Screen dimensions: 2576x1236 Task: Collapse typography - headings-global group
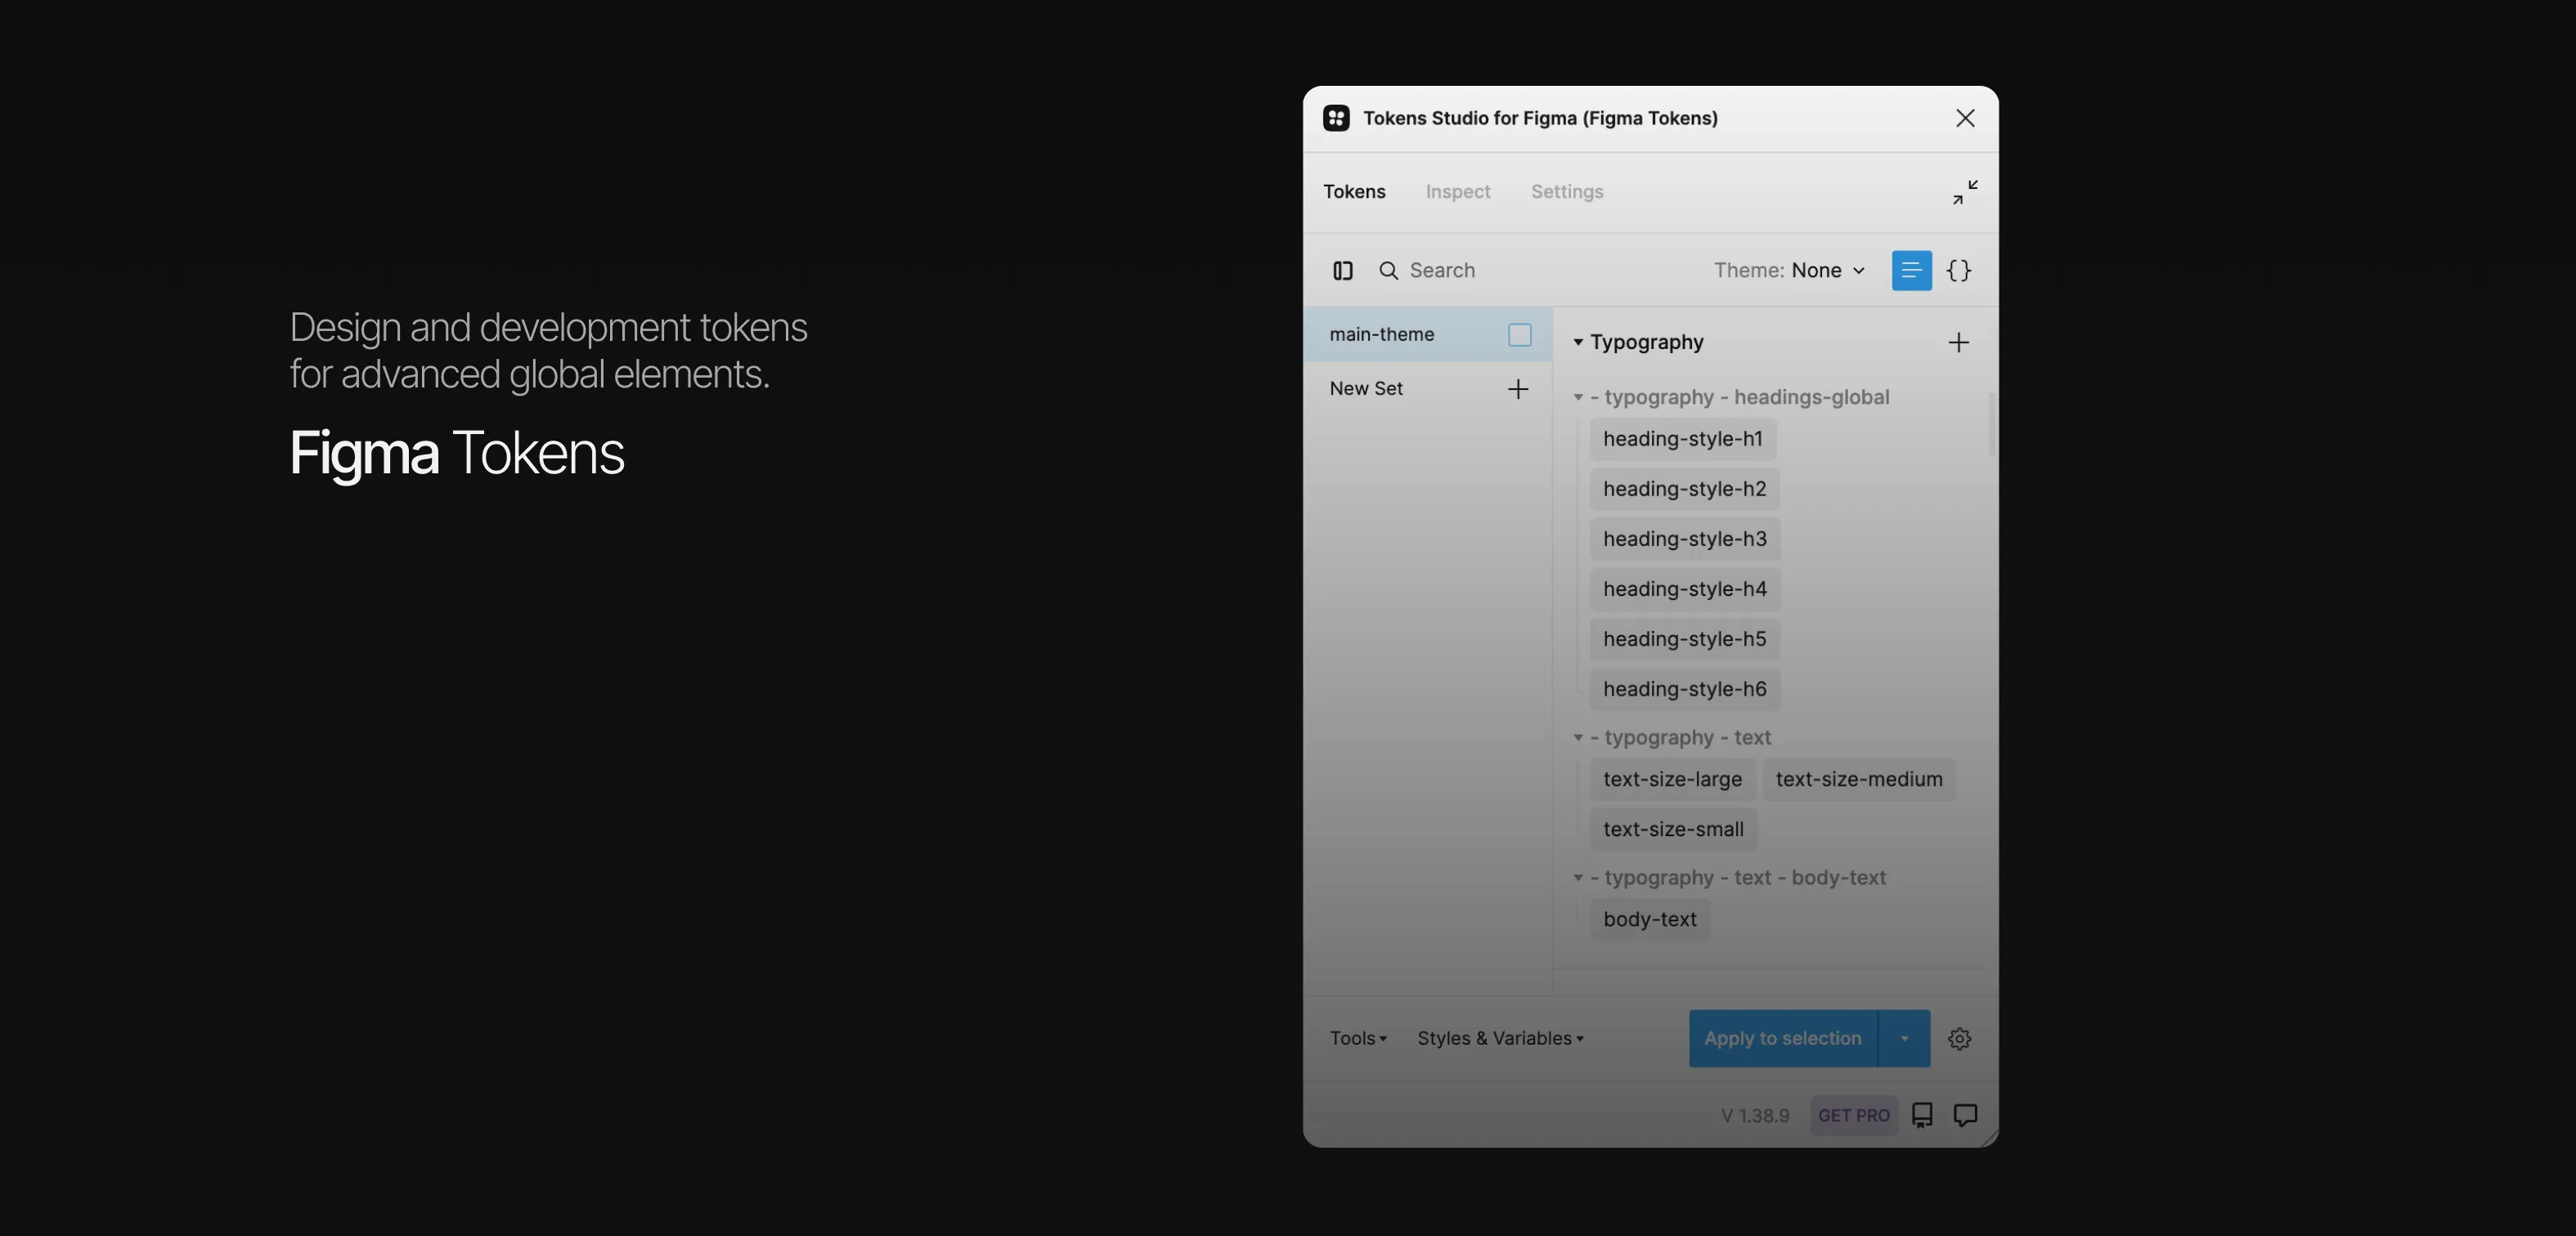[1578, 397]
